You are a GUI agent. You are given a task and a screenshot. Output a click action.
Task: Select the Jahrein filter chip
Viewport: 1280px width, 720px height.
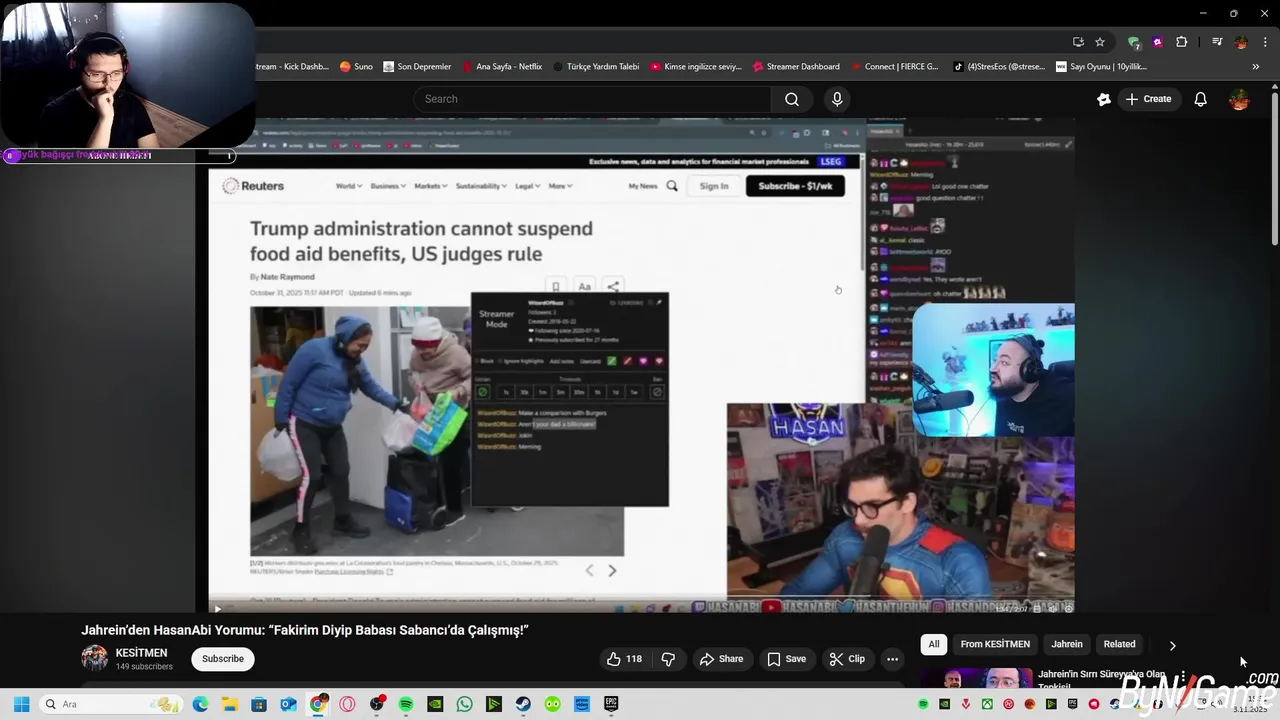point(1066,644)
